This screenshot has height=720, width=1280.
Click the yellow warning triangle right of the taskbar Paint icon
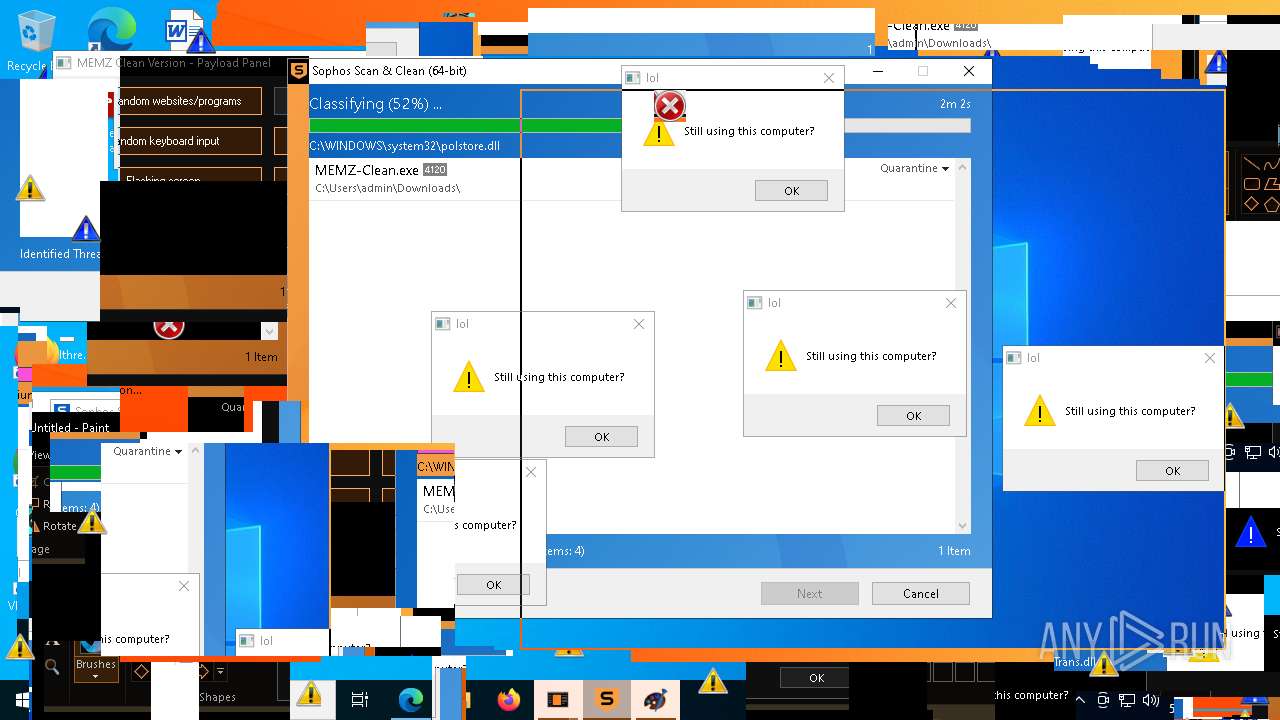713,681
